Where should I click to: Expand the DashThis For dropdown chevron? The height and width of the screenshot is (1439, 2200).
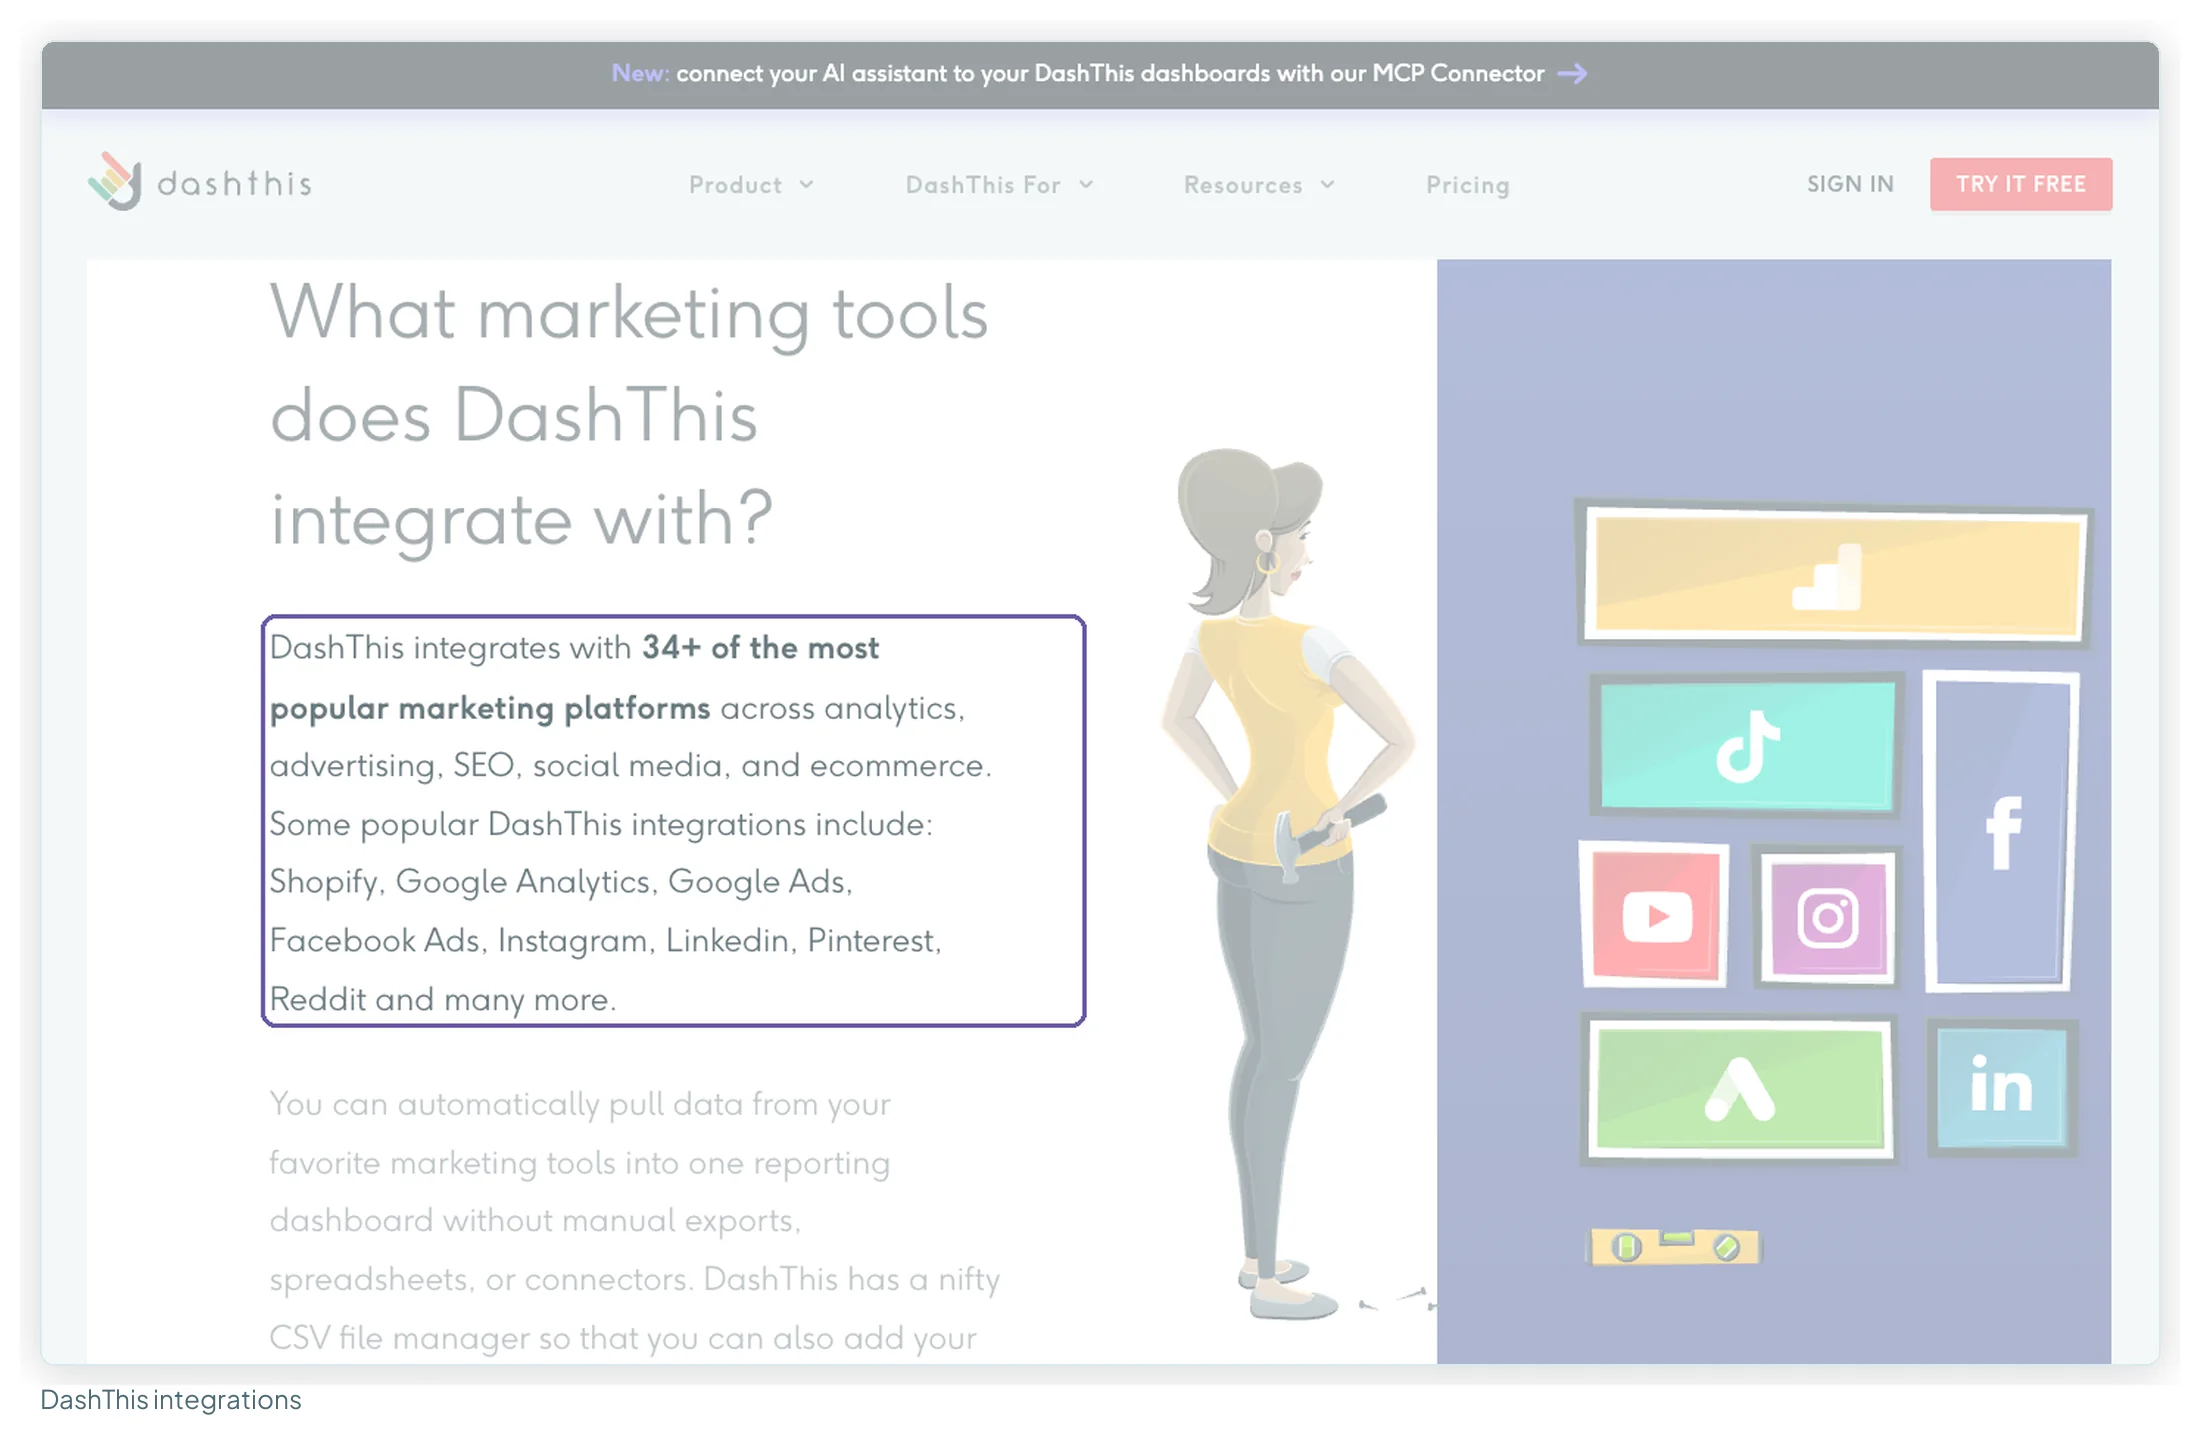pyautogui.click(x=1086, y=185)
